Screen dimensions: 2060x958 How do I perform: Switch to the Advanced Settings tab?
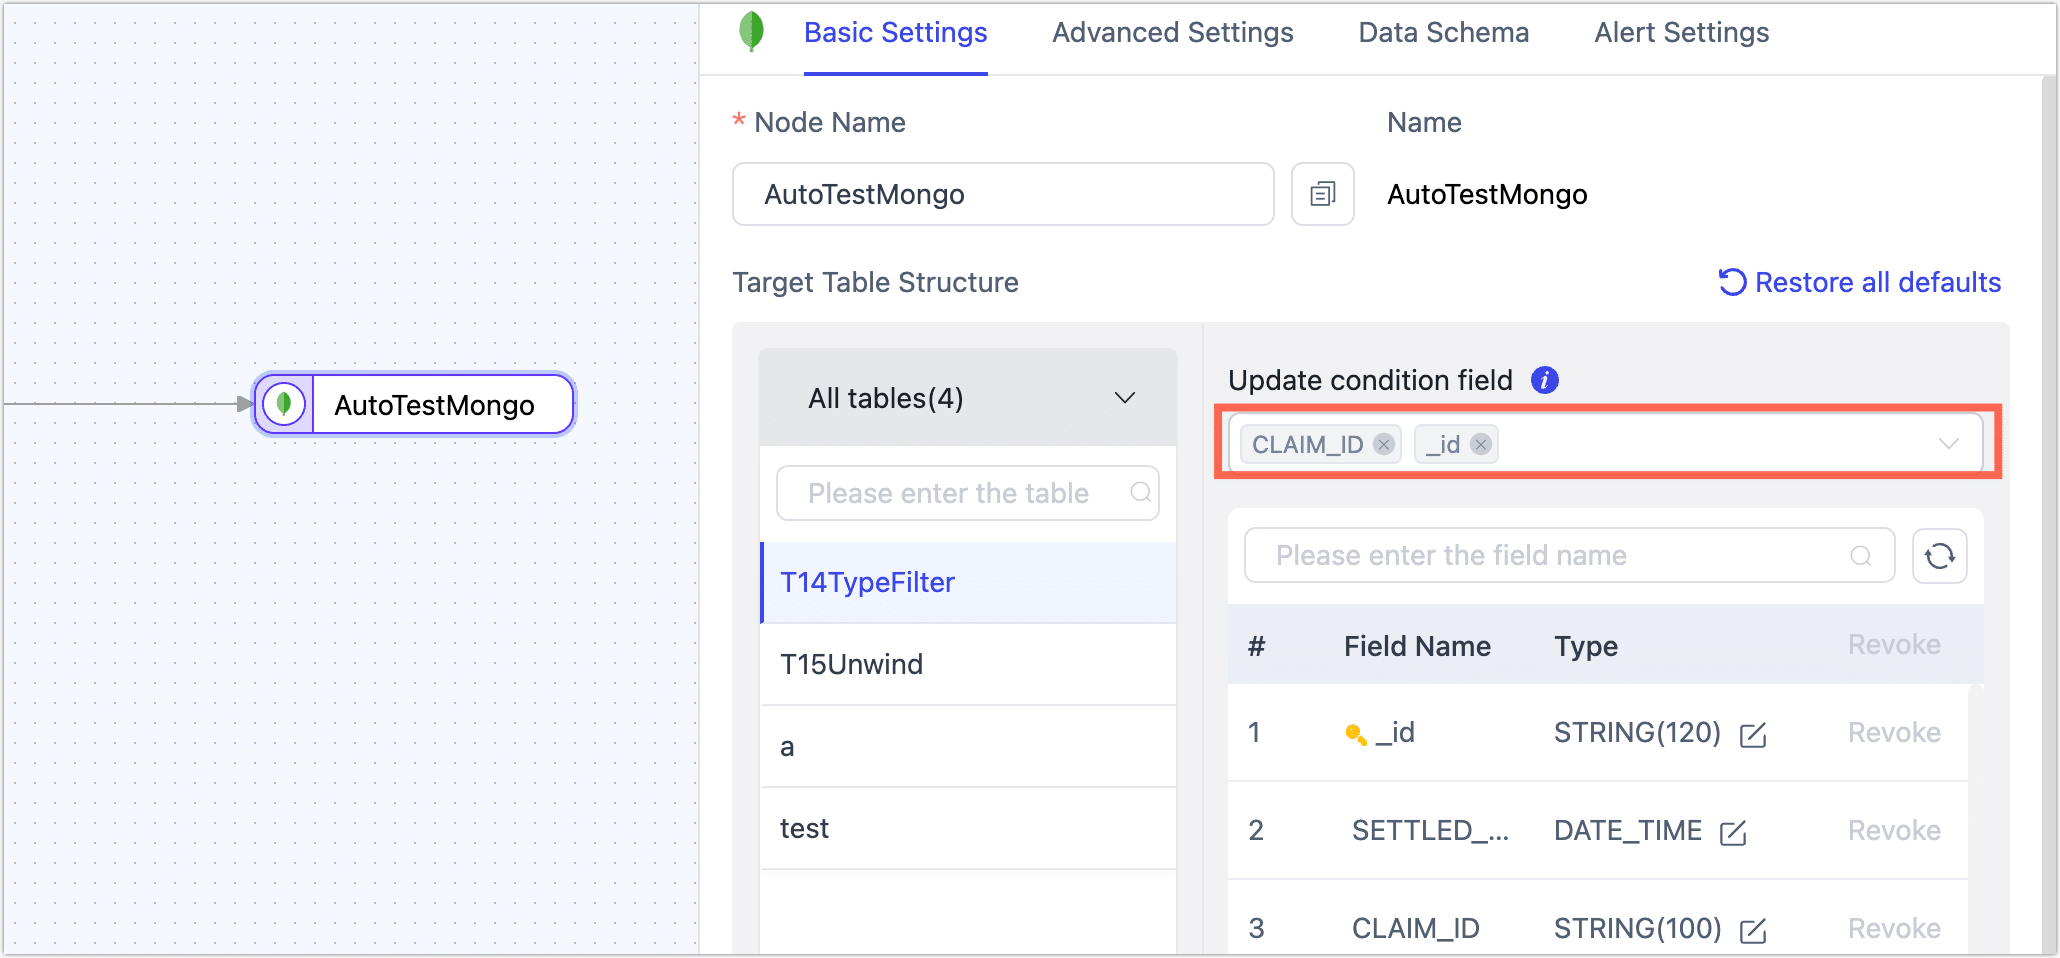(x=1172, y=33)
